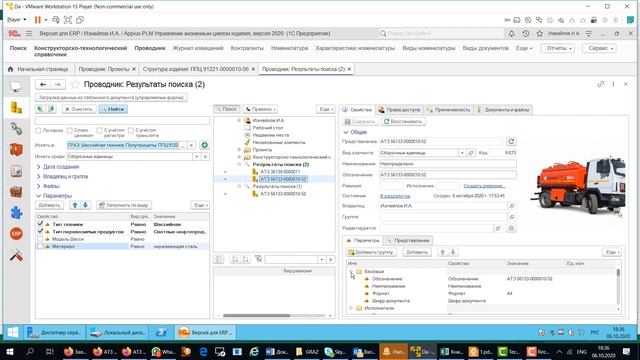The width and height of the screenshot is (640, 360).
Task: Open the briefcase icon in left sidebar
Action: pos(16,191)
